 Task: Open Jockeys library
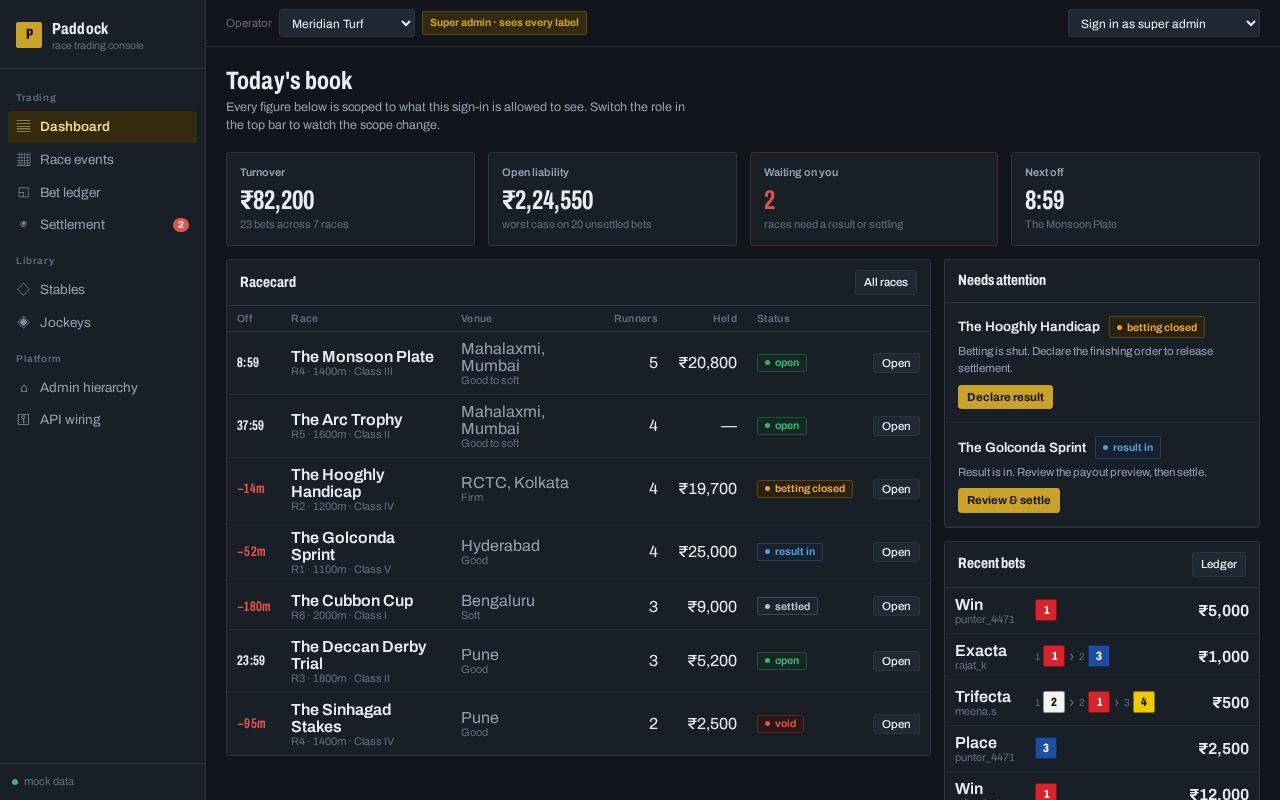(102, 322)
